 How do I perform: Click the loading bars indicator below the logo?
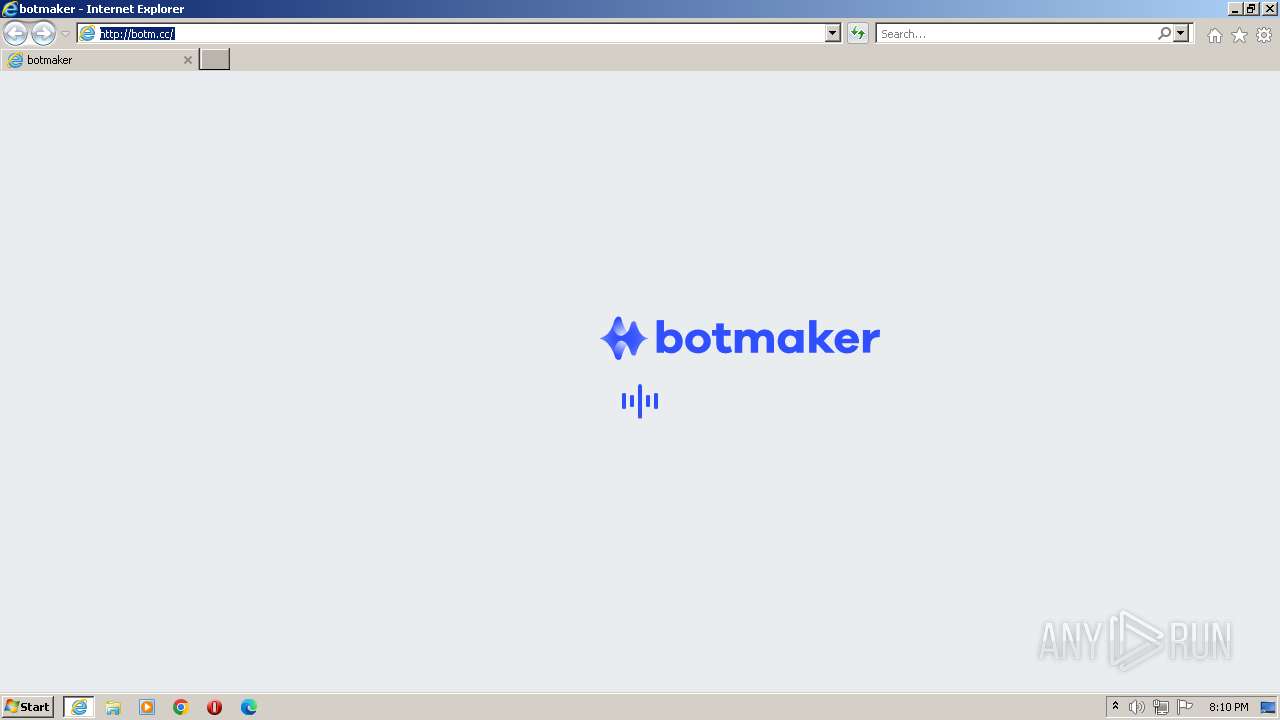coord(640,401)
